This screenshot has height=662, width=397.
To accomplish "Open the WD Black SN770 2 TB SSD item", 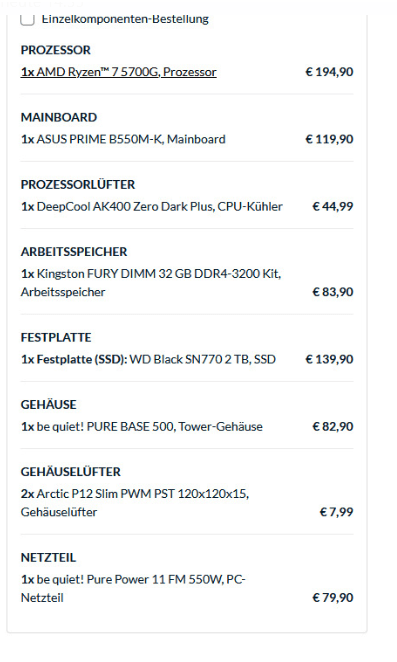I will [x=148, y=359].
